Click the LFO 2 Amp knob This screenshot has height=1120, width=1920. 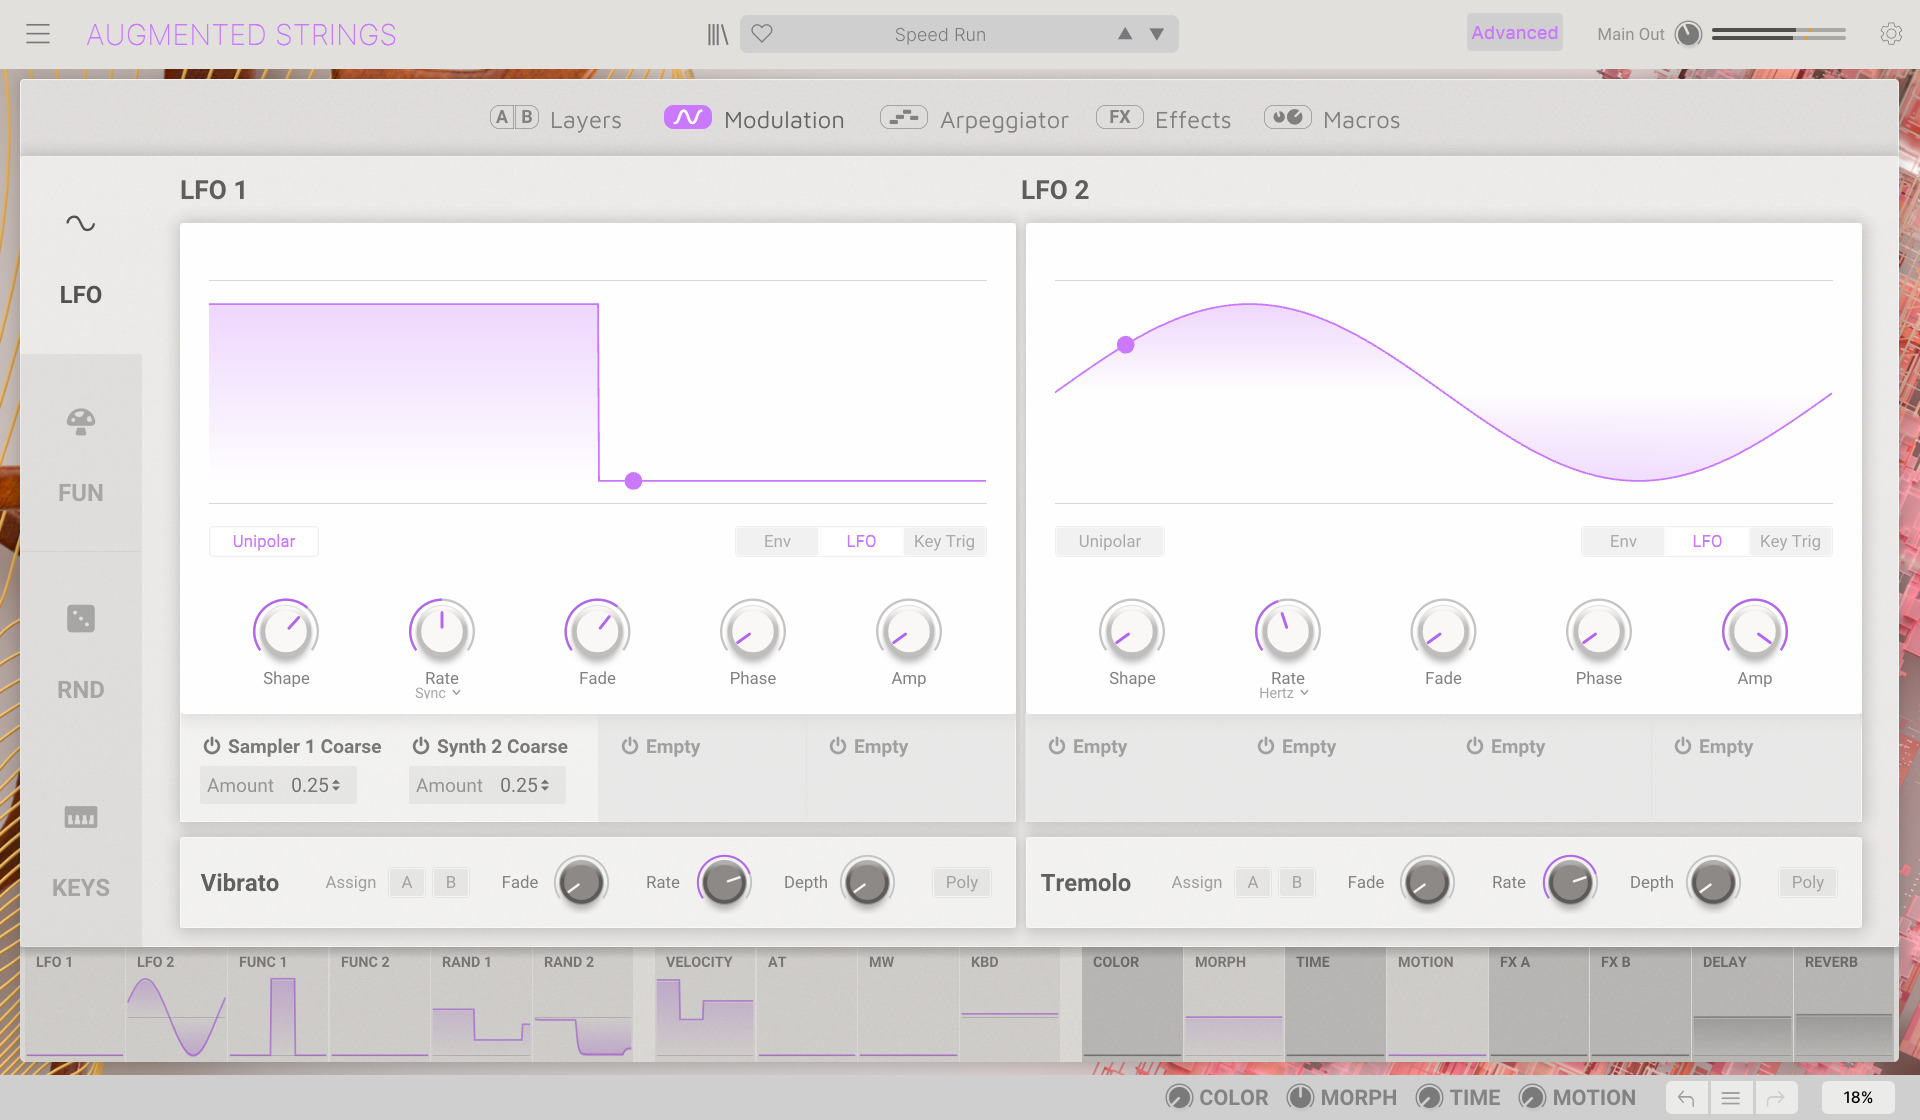coord(1755,631)
